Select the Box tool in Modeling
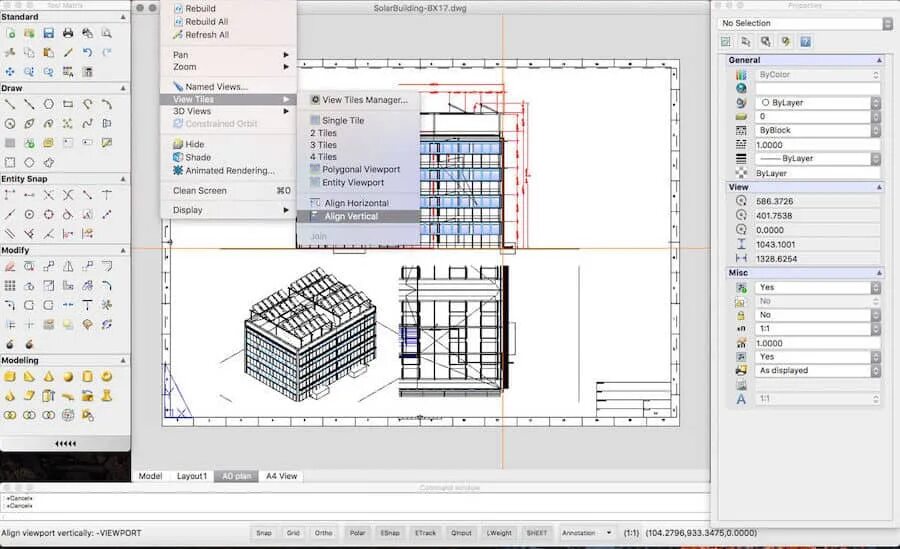Screen dimensions: 900x549 pyautogui.click(x=10, y=377)
